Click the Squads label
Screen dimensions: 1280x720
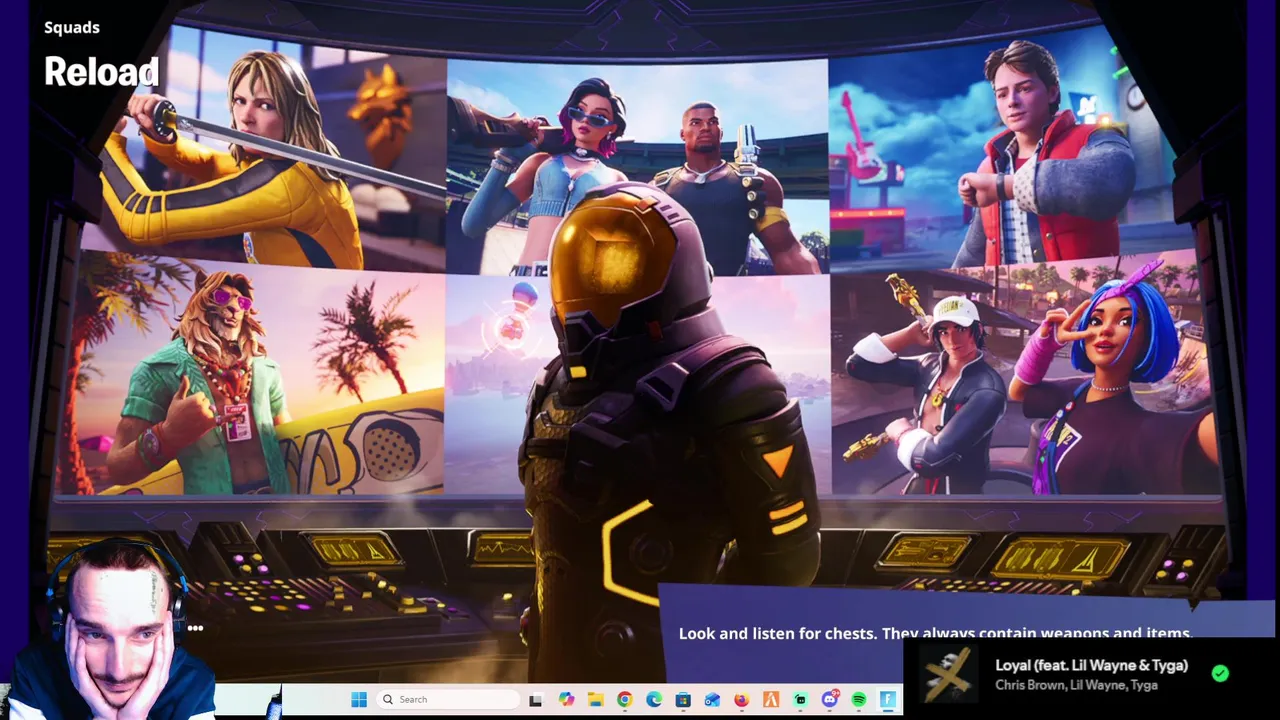72,27
